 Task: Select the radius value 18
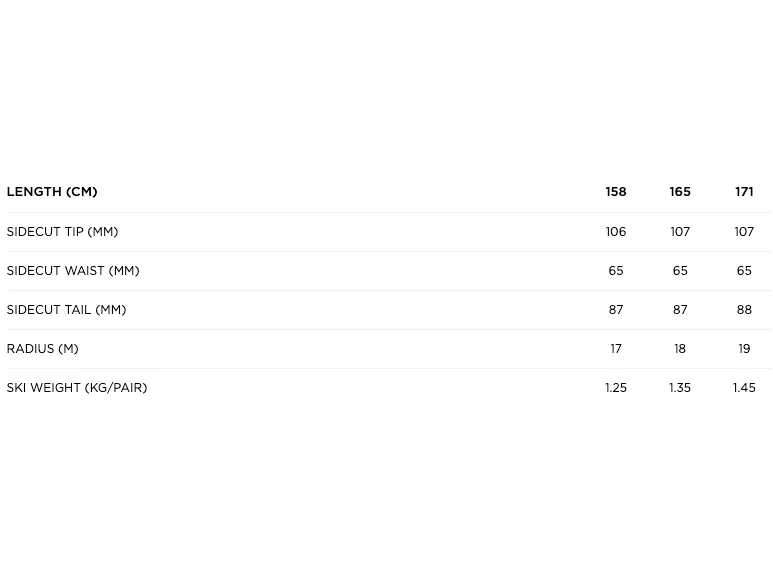coord(680,348)
